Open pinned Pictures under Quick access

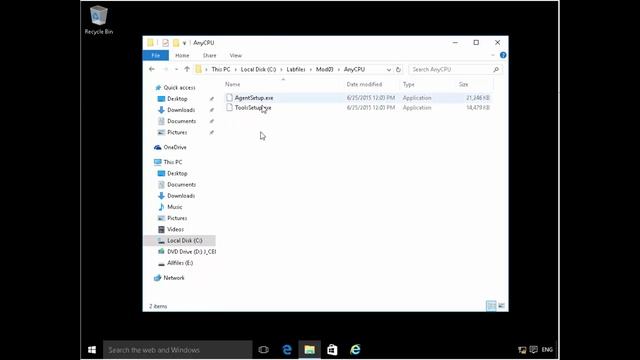click(x=177, y=133)
